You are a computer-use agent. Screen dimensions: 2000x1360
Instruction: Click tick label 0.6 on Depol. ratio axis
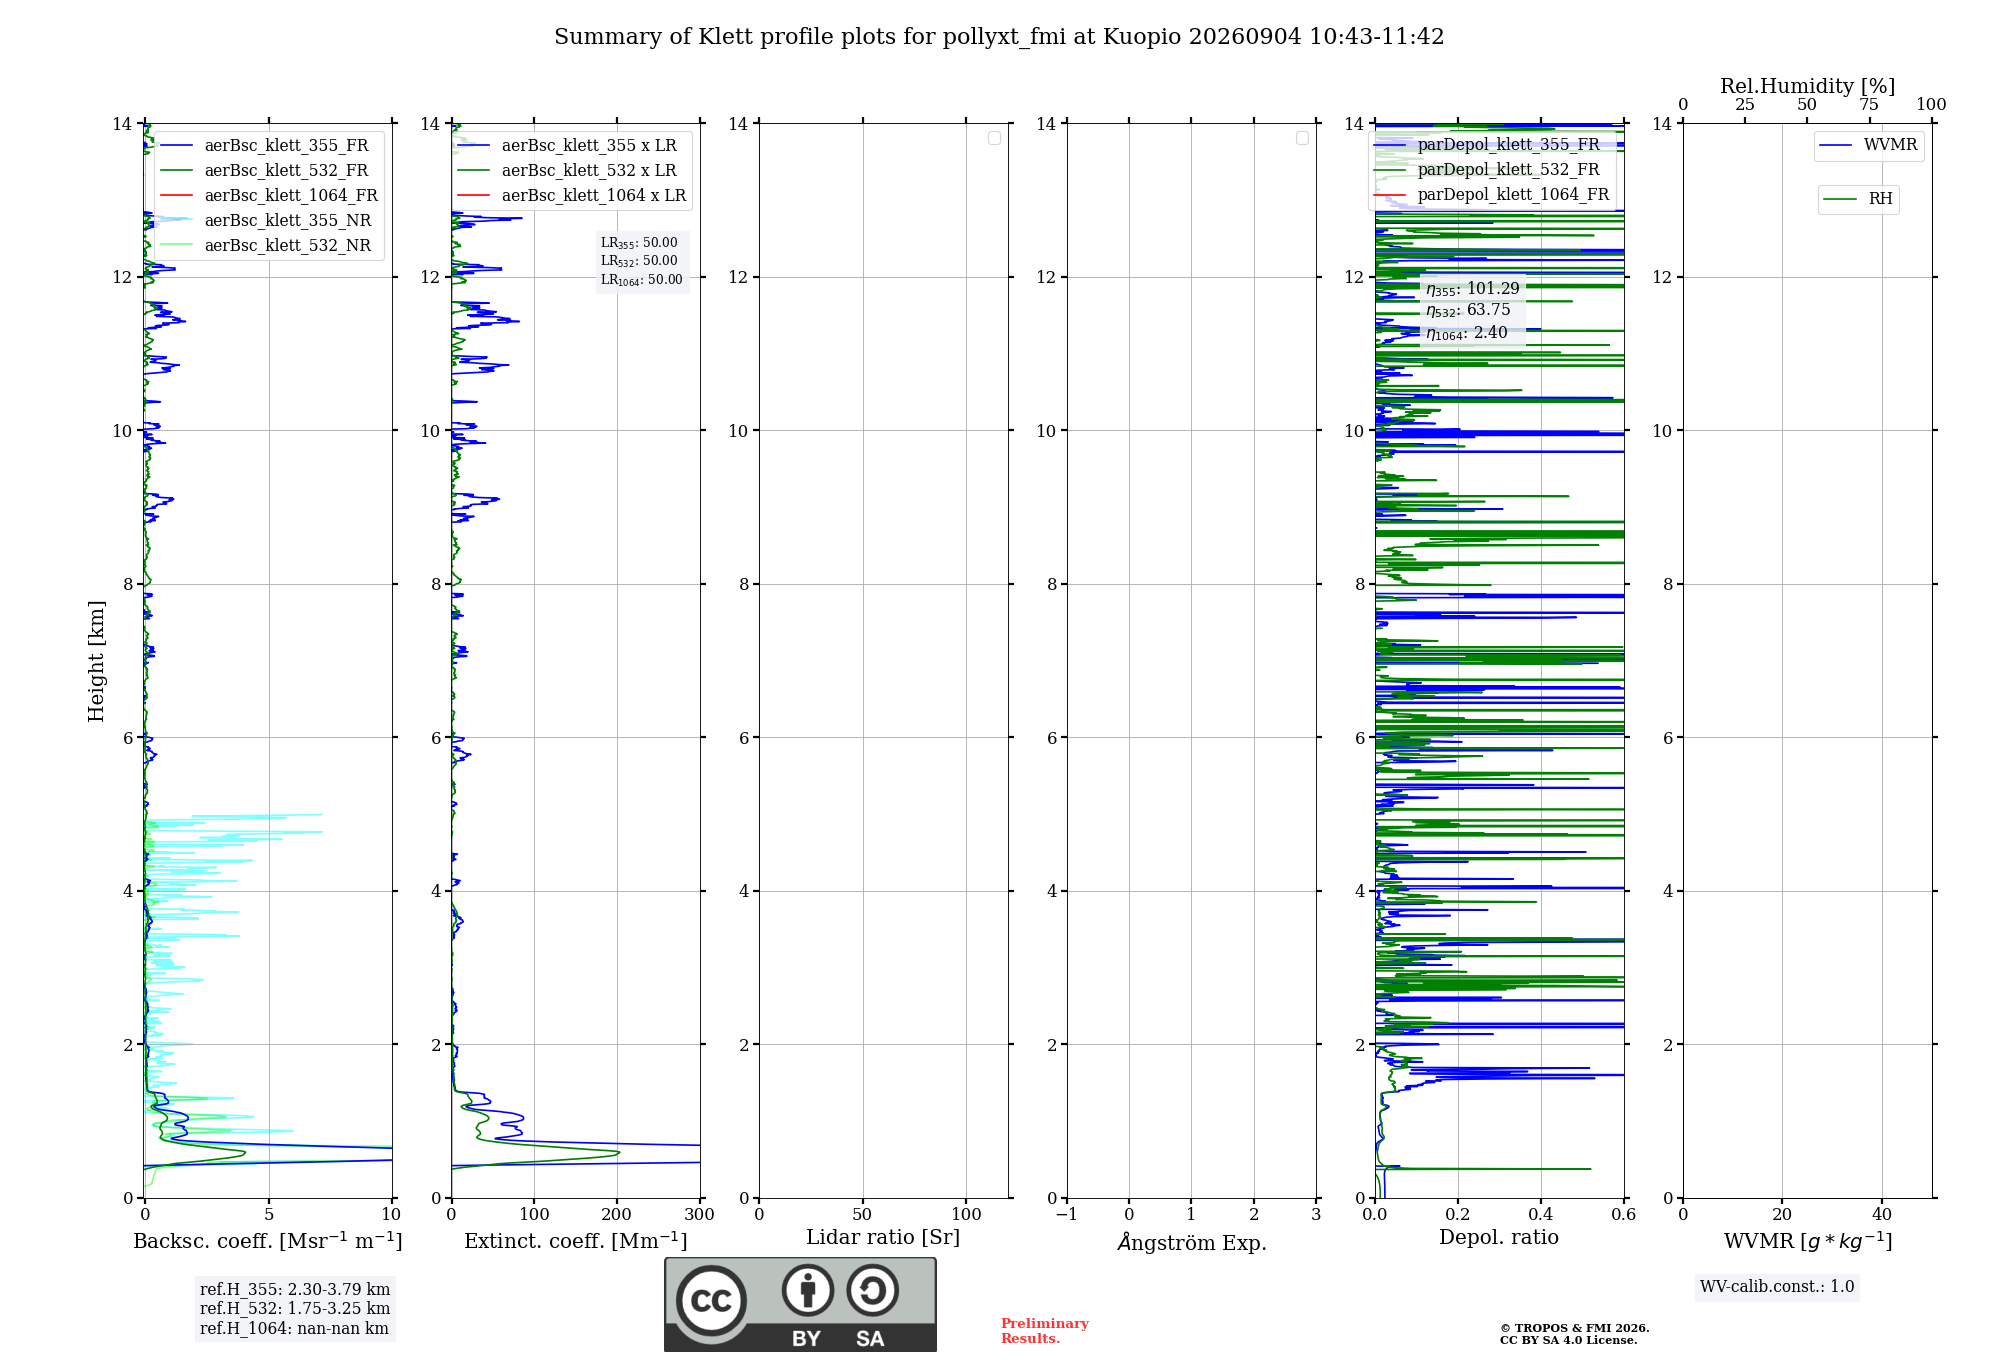coord(1624,1215)
